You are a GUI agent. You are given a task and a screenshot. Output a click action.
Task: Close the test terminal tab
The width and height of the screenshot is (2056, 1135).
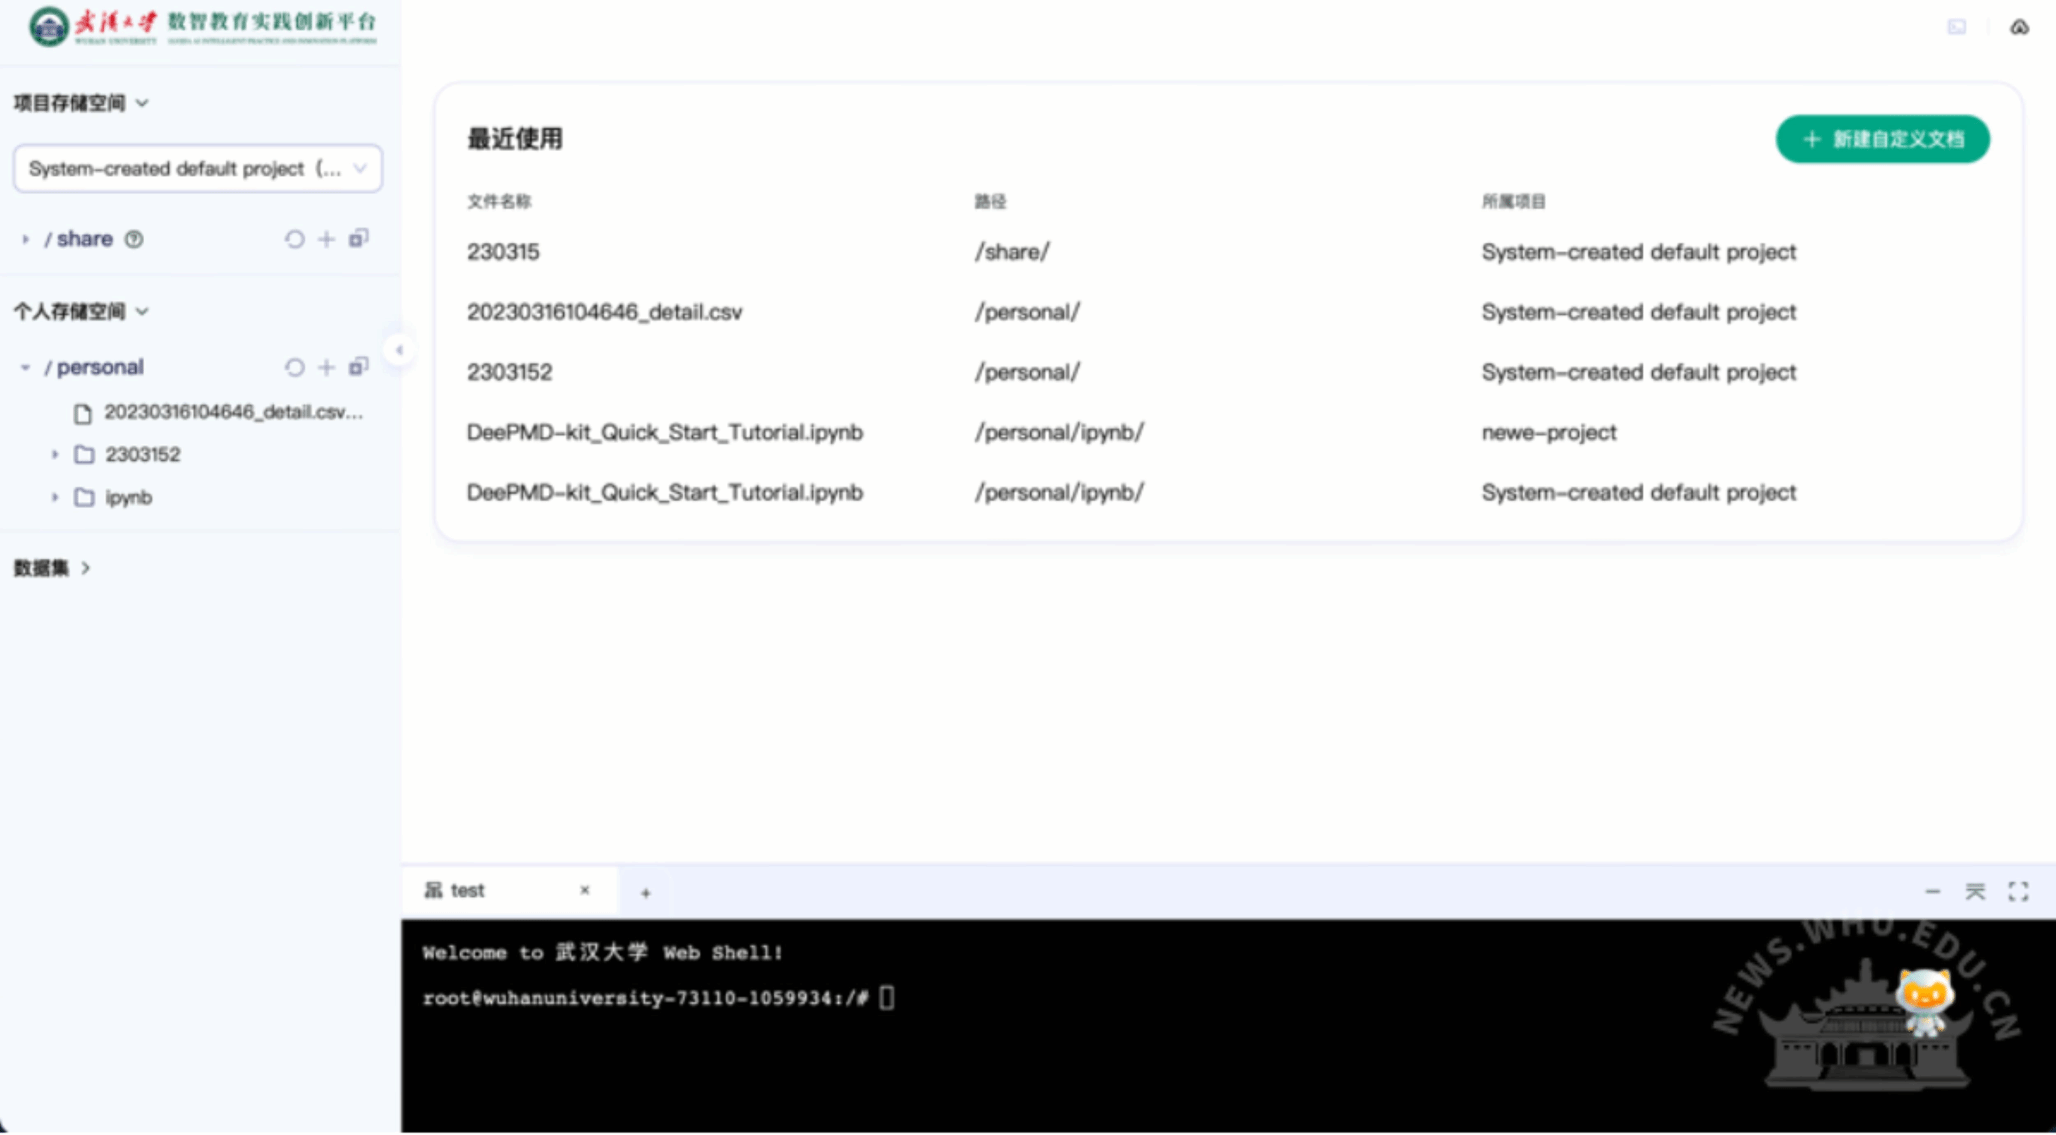585,890
